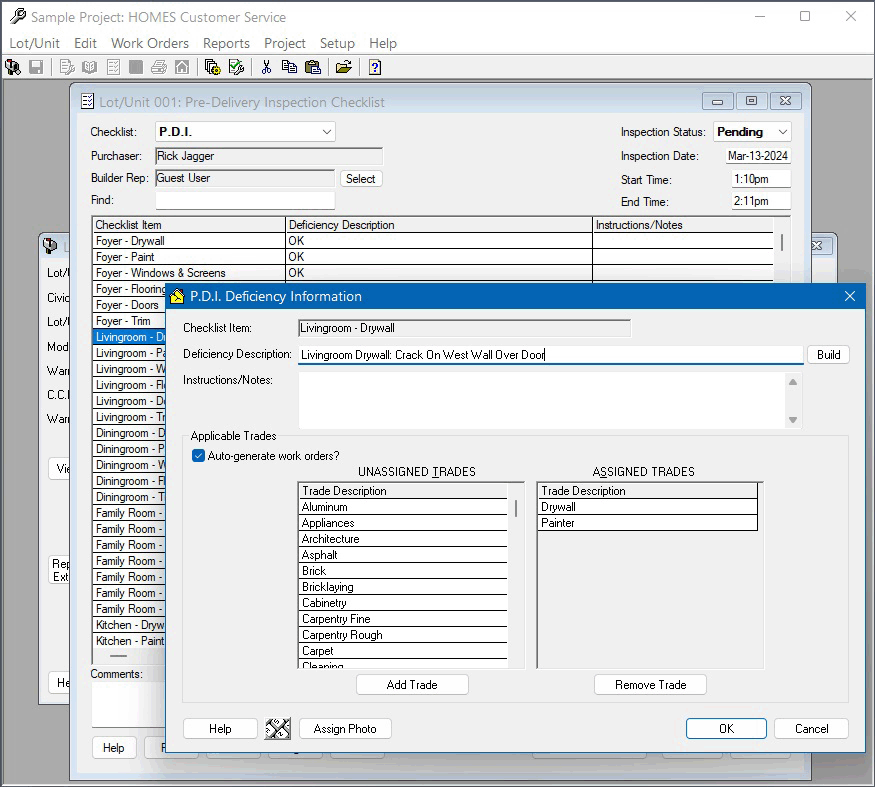Viewport: 875px width, 787px height.
Task: Click the open folder toolbar icon
Action: coord(343,67)
